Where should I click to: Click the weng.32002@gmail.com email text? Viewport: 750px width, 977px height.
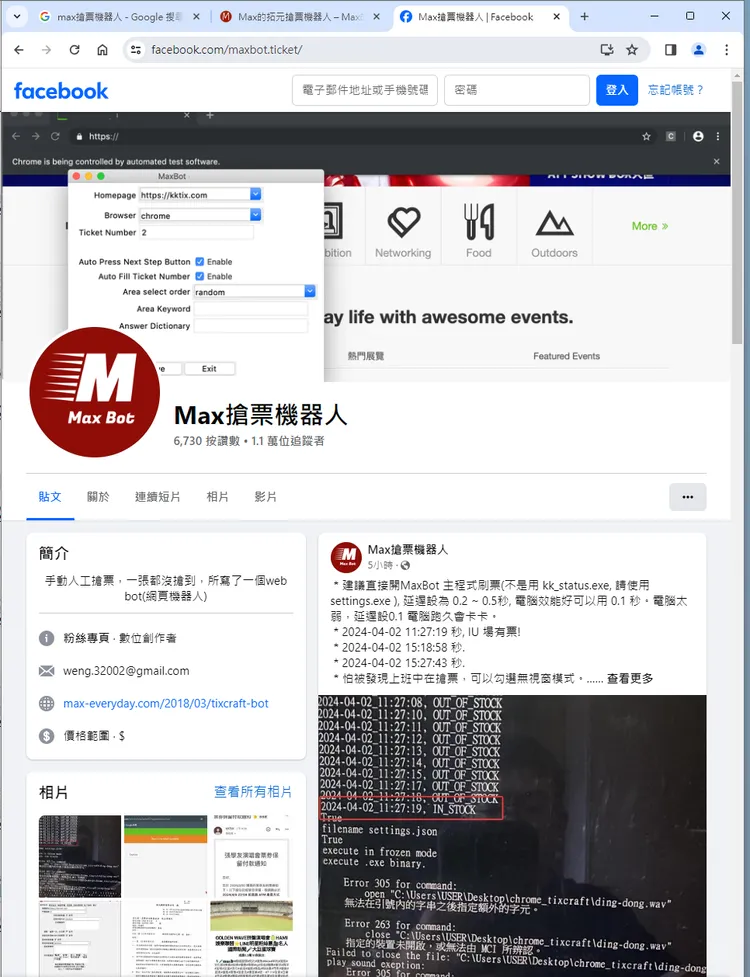(126, 671)
